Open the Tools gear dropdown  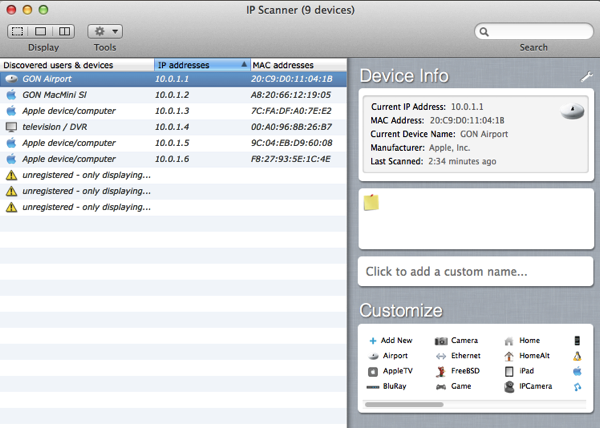pos(105,31)
